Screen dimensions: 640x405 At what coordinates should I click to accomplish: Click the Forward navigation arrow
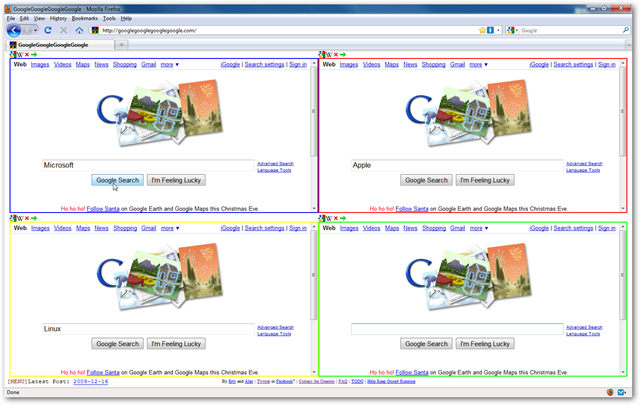click(x=27, y=30)
